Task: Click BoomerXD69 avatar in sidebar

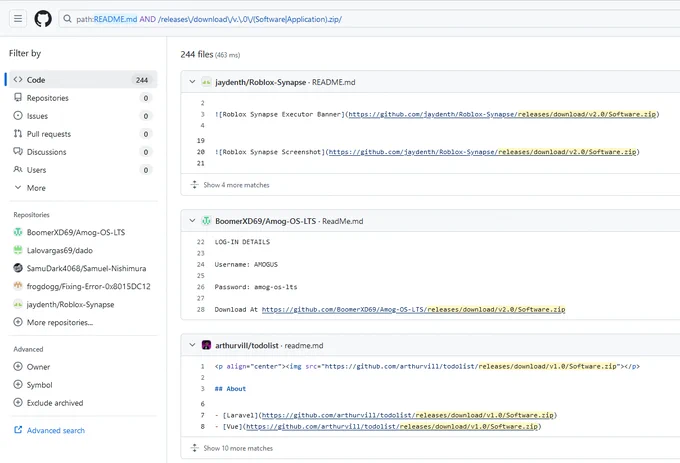Action: coord(18,232)
